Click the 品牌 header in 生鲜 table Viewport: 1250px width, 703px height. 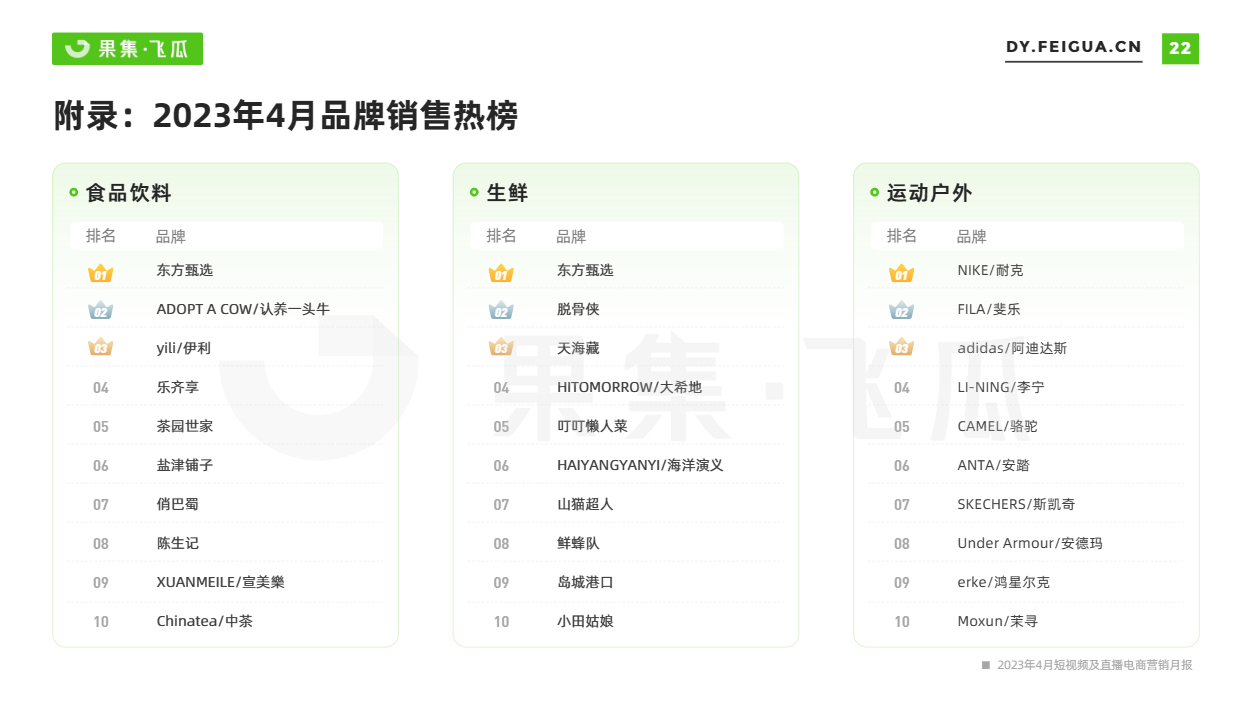pyautogui.click(x=572, y=236)
